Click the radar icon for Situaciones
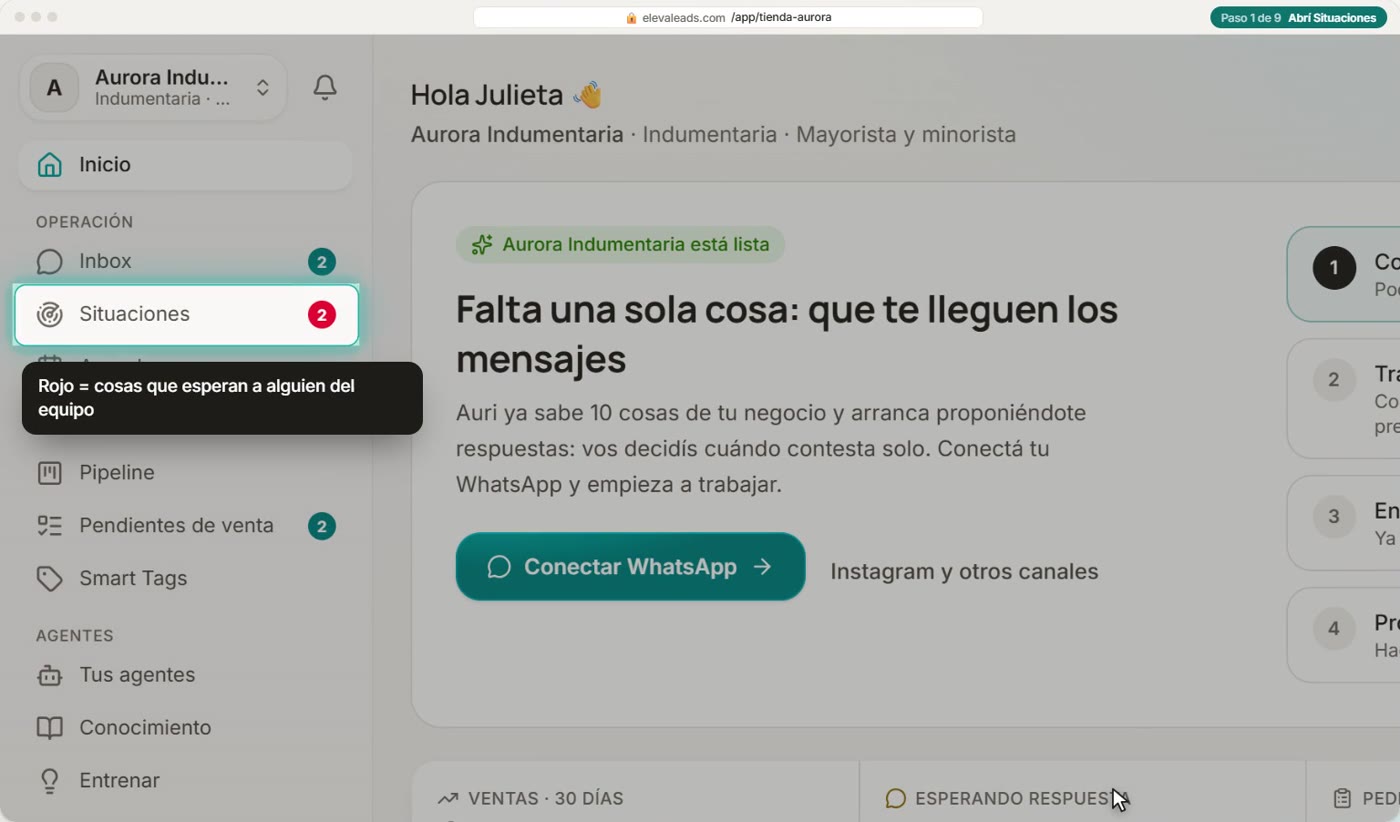 (x=49, y=314)
